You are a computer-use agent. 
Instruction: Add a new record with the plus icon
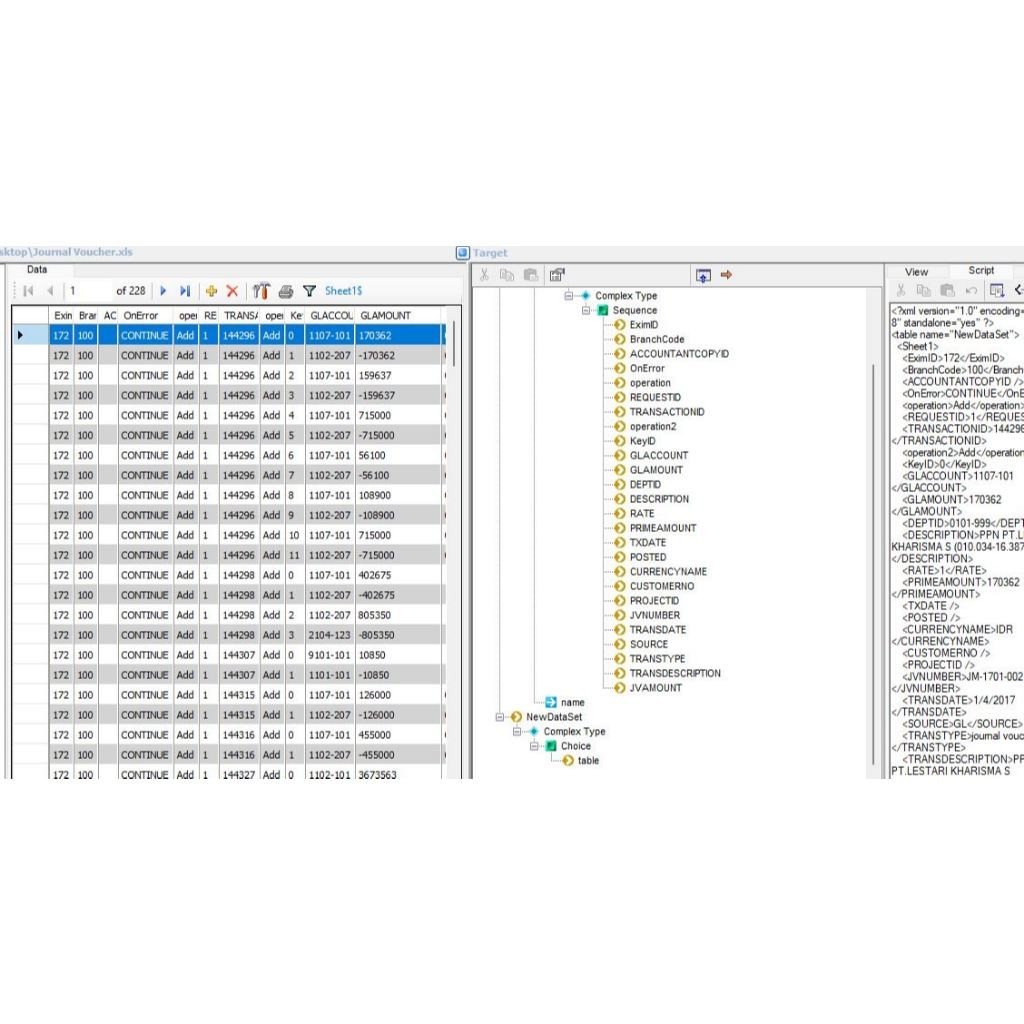pyautogui.click(x=211, y=291)
